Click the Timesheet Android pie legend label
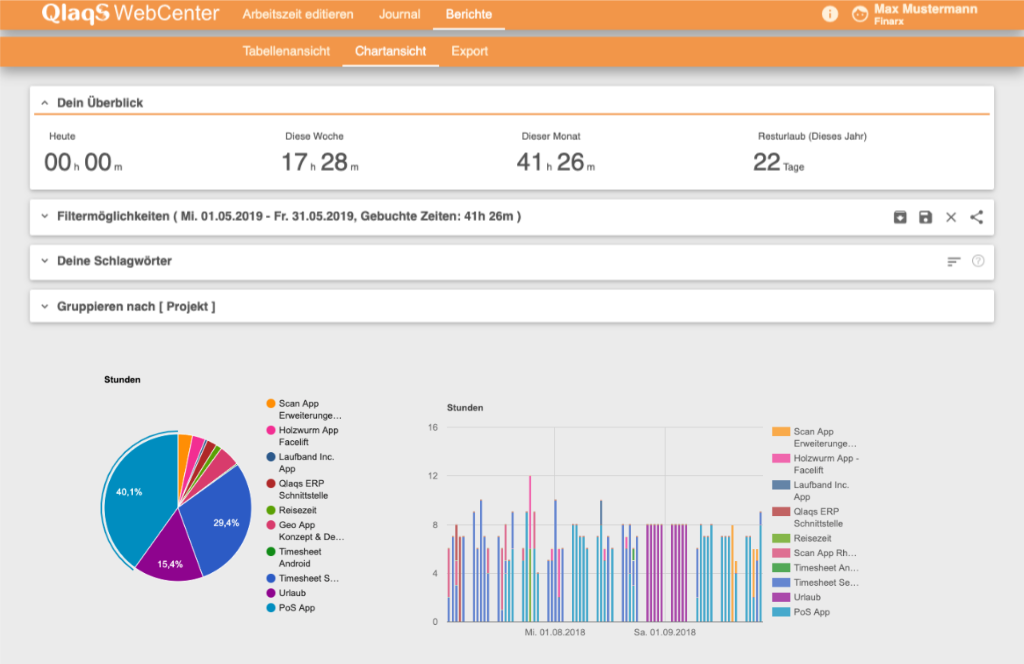 300,558
